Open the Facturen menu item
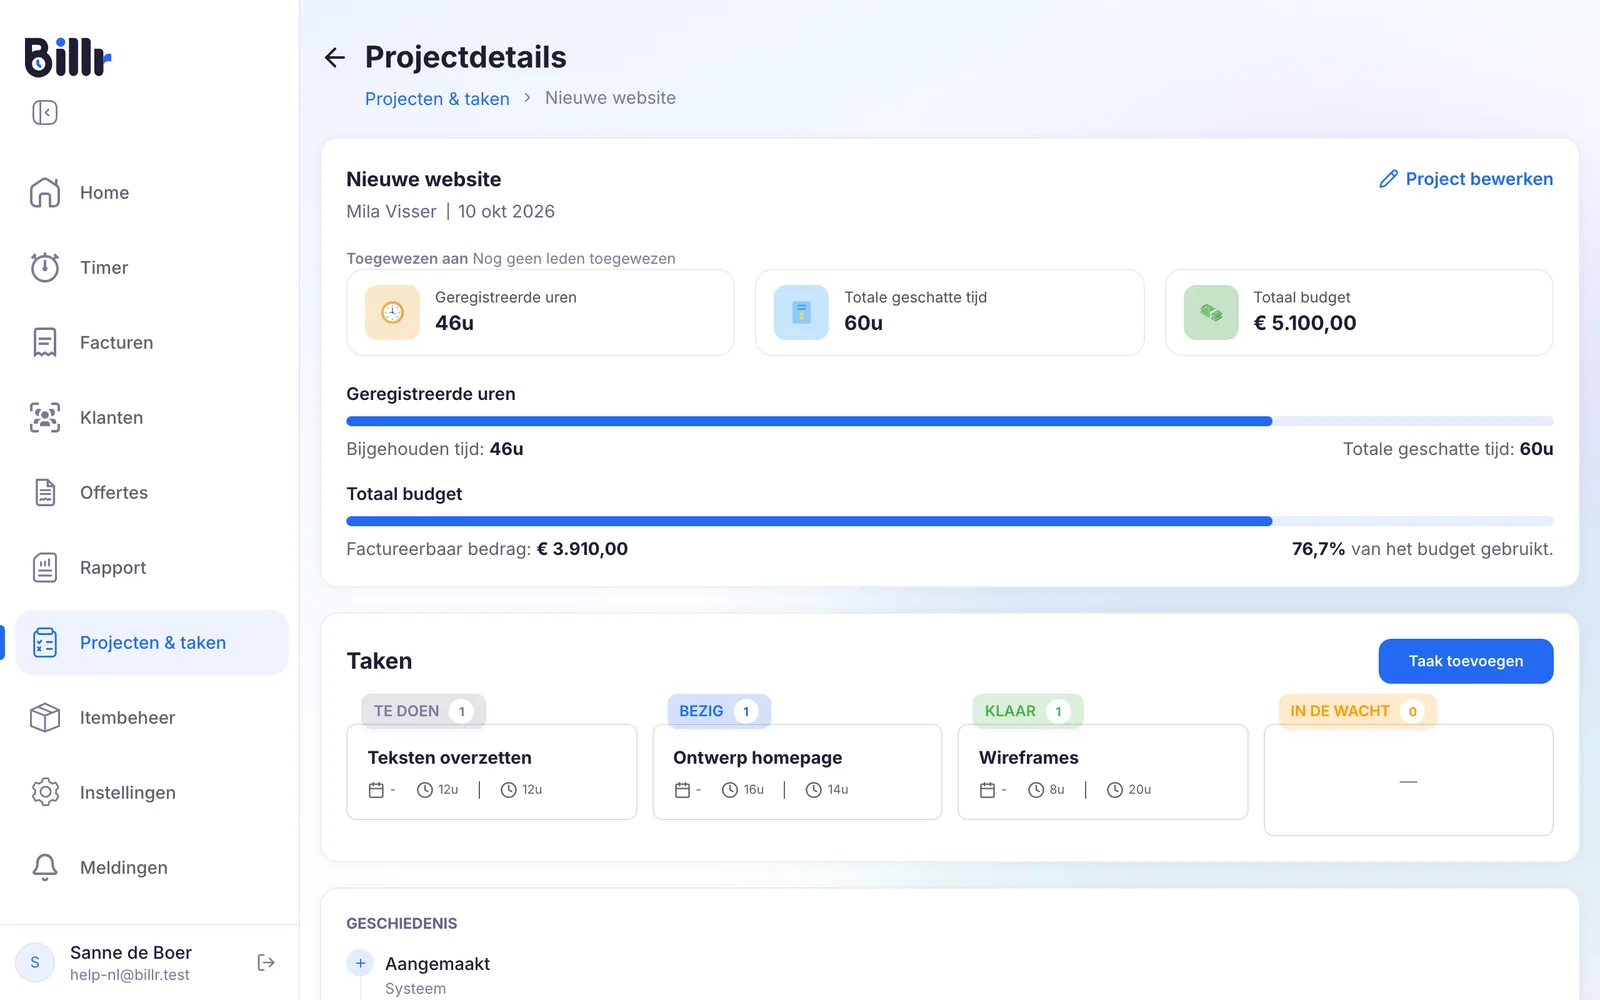Screen dimensions: 1600x1000 151,342
